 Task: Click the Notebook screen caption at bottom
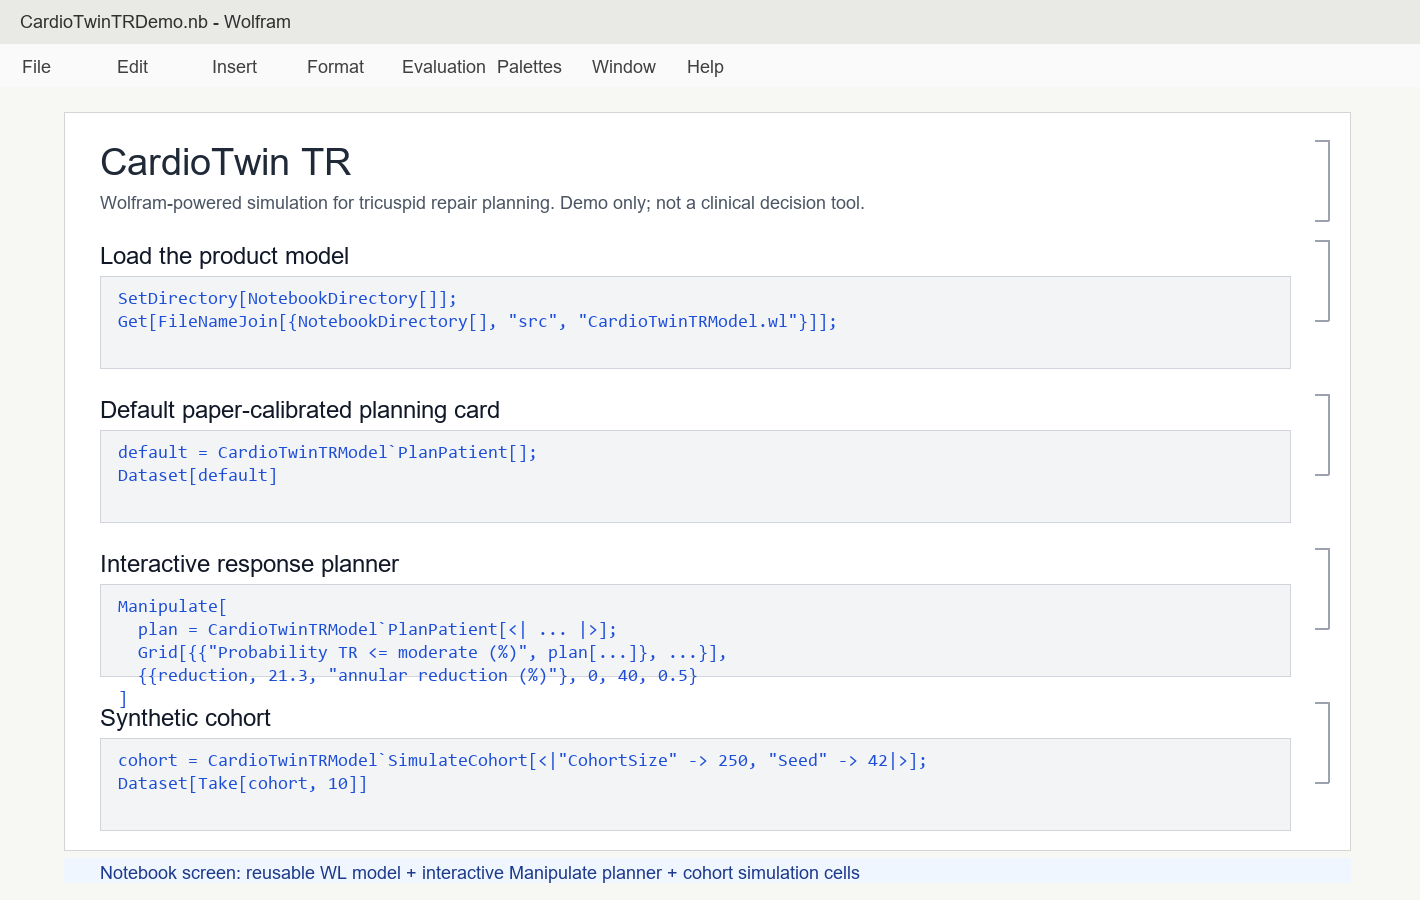point(480,873)
